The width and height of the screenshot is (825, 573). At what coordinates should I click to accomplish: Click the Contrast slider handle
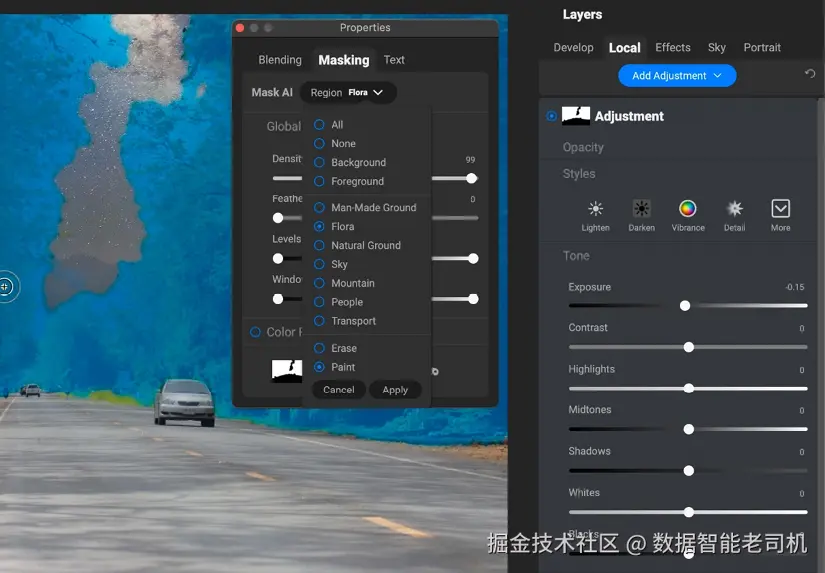[x=688, y=347]
